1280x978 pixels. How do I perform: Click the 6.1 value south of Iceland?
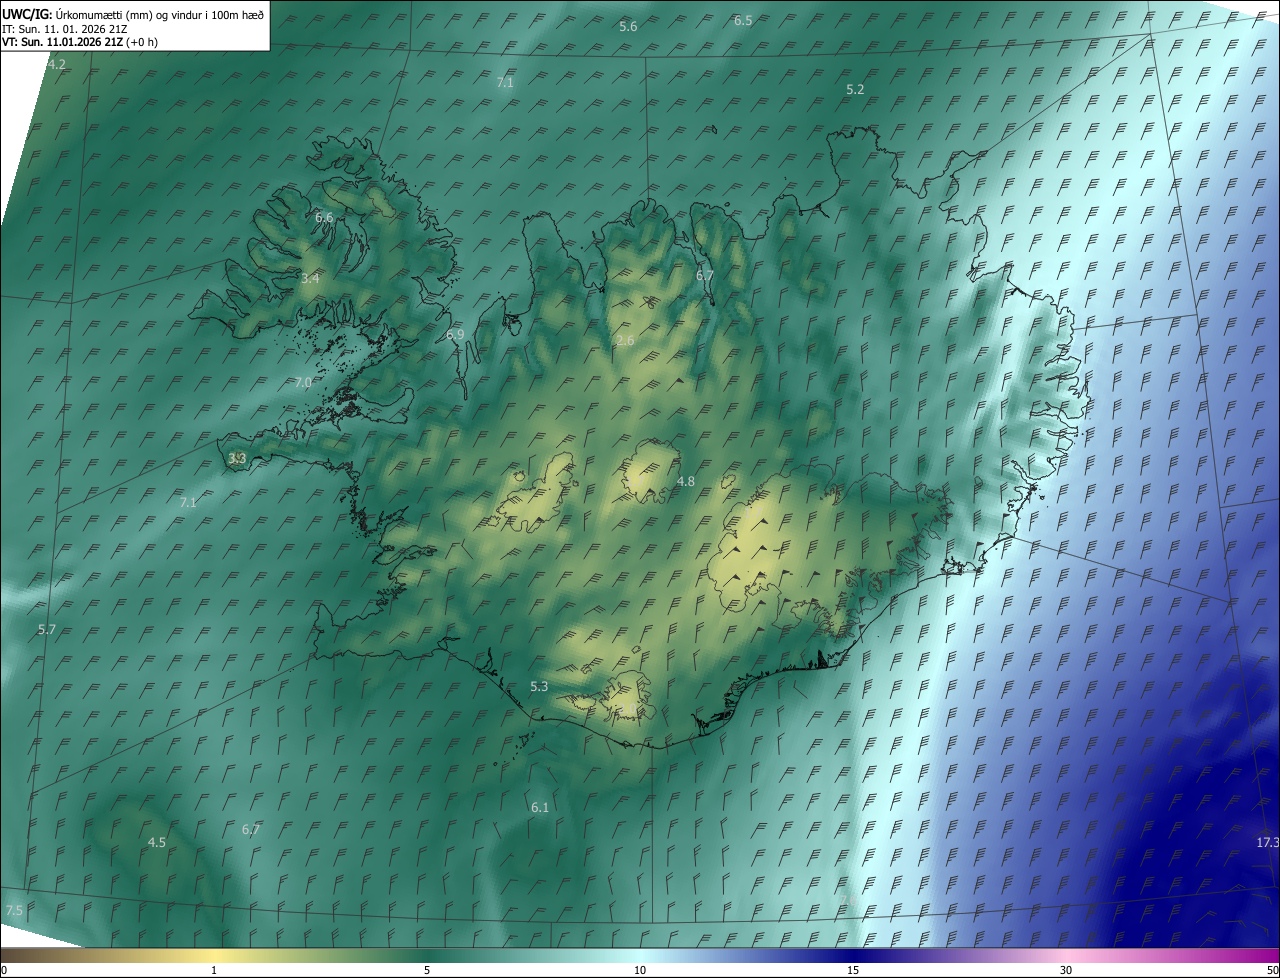(540, 807)
